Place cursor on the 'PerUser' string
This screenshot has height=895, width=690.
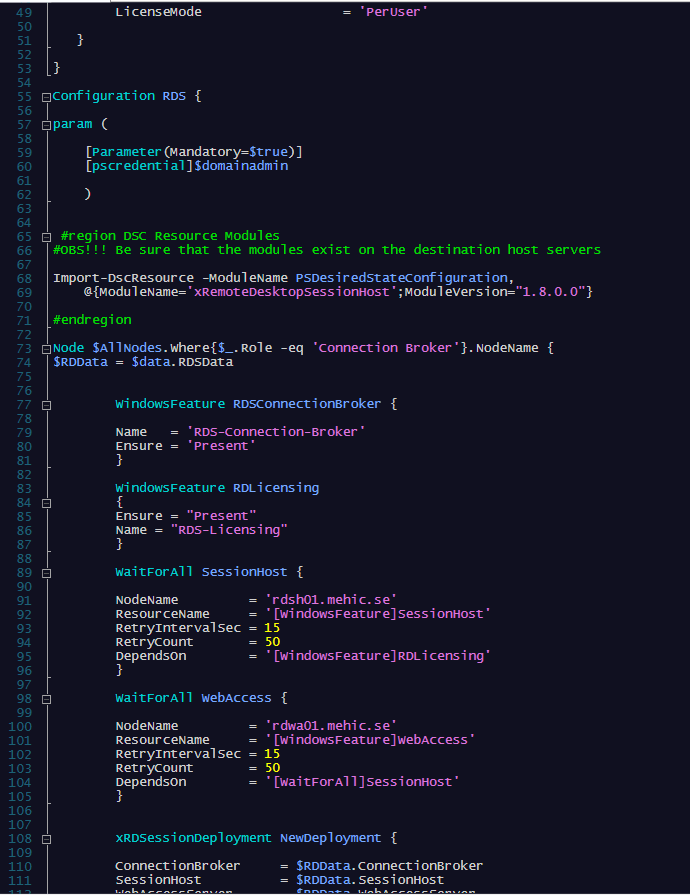tap(394, 13)
